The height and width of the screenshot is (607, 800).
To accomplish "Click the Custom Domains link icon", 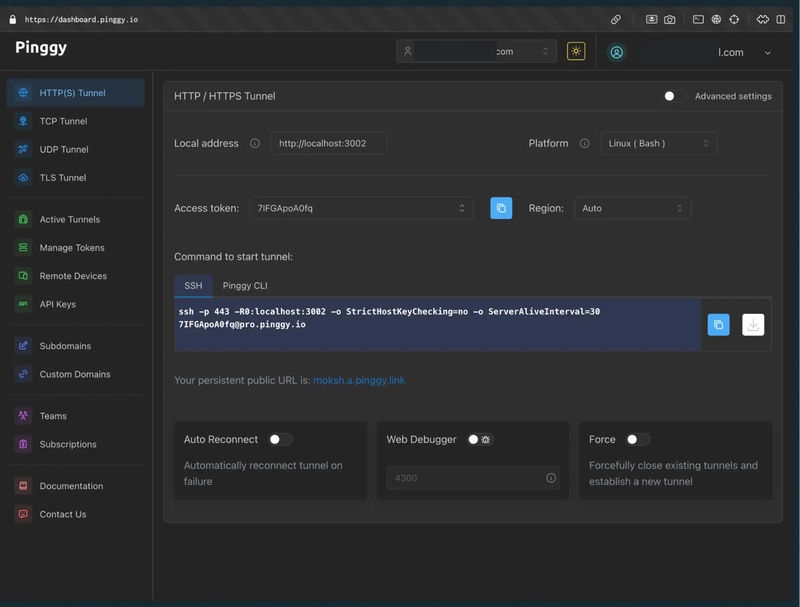I will click(x=23, y=374).
